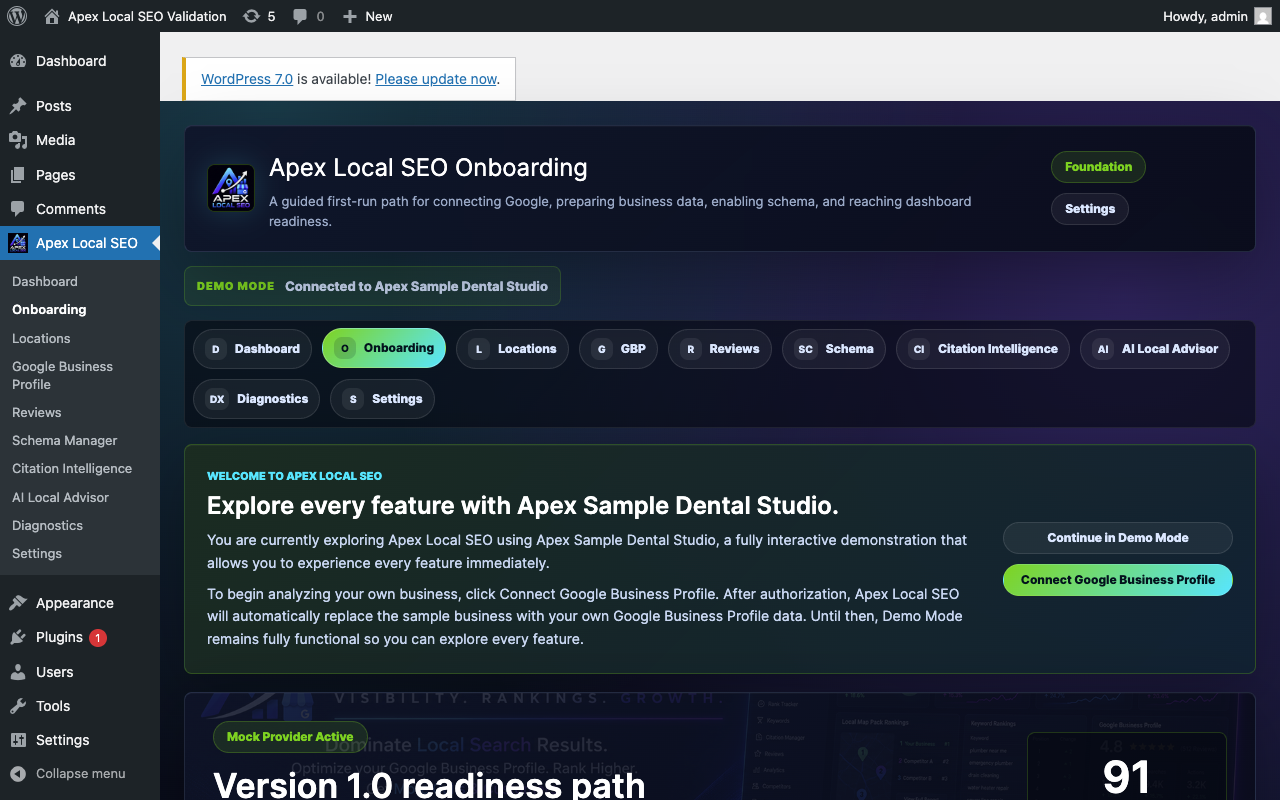
Task: Open Google Business Profile in the sidebar submenu
Action: tap(62, 375)
